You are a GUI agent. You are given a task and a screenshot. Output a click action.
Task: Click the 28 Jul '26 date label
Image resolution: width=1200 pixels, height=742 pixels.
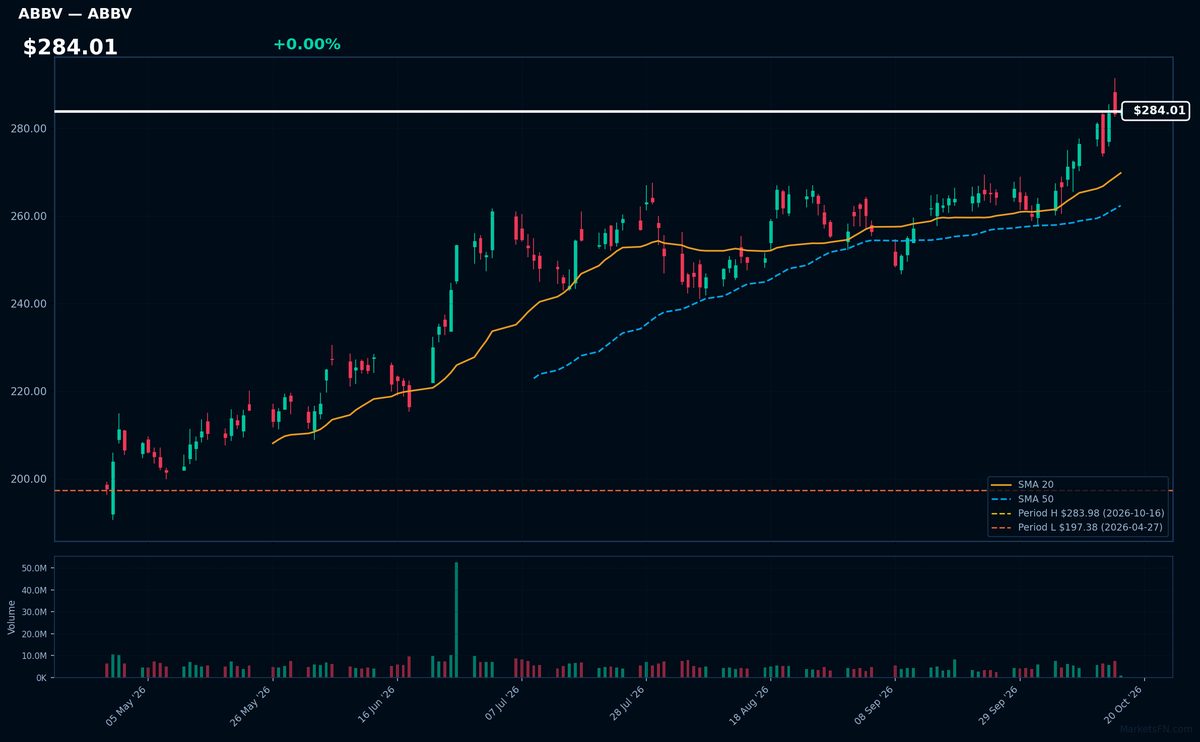[624, 705]
